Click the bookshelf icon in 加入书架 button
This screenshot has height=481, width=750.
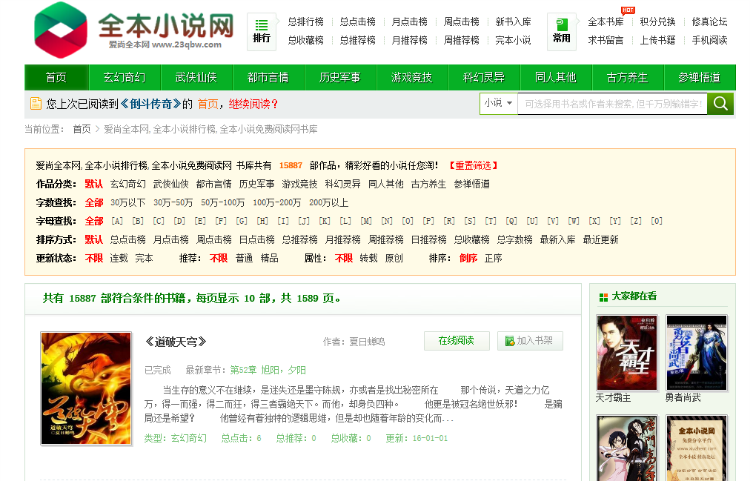(509, 341)
